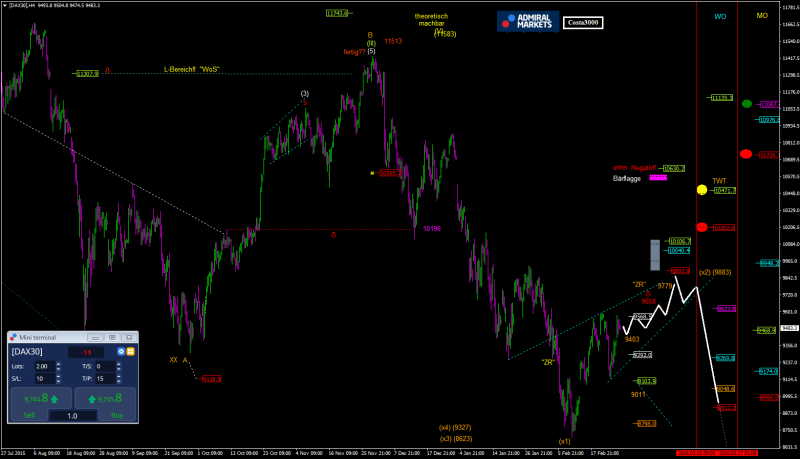Click the yellow grid icon in Mini terminal

pyautogui.click(x=131, y=352)
